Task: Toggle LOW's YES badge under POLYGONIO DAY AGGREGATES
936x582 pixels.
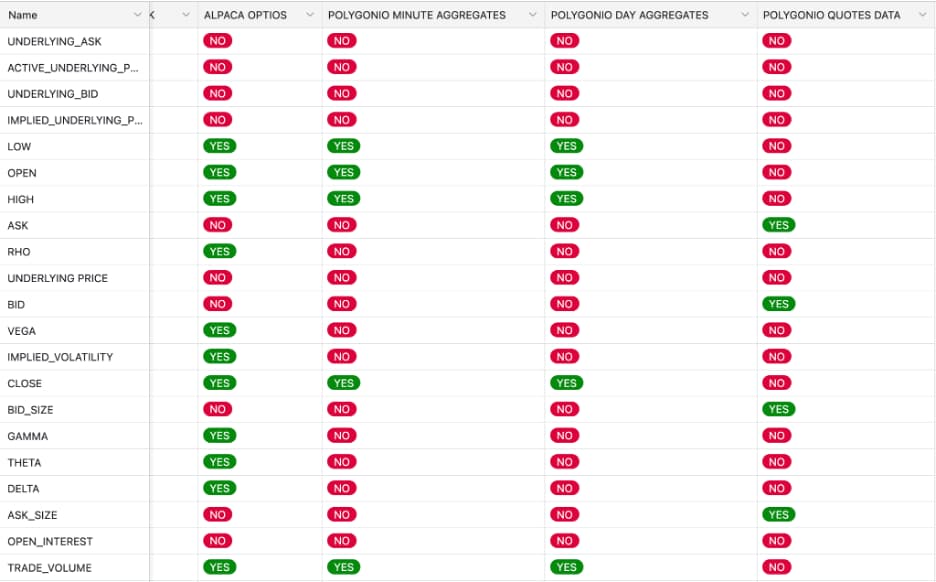Action: coord(566,146)
